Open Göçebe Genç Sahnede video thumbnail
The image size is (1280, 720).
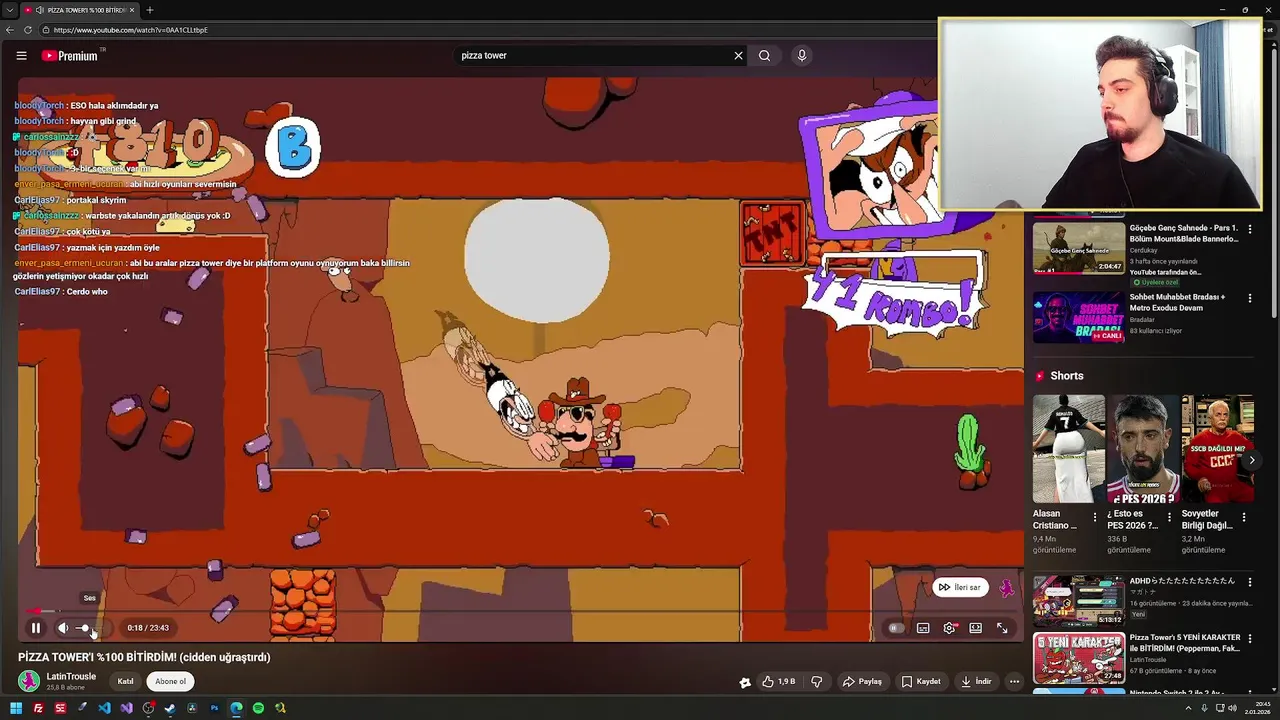1079,248
